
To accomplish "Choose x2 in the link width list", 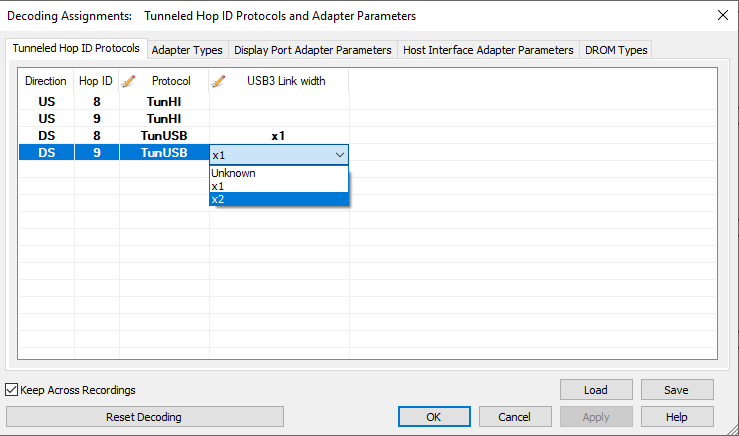I will click(279, 199).
